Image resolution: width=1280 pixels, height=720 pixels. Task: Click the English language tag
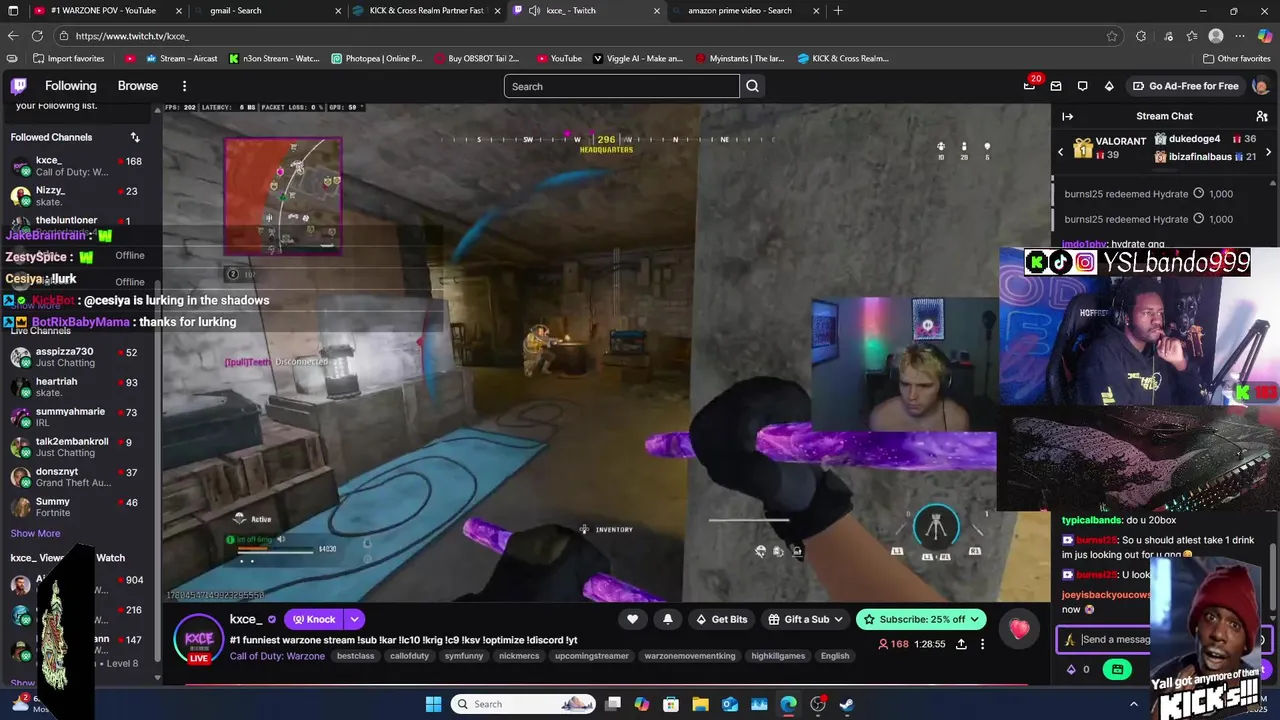pyautogui.click(x=834, y=656)
